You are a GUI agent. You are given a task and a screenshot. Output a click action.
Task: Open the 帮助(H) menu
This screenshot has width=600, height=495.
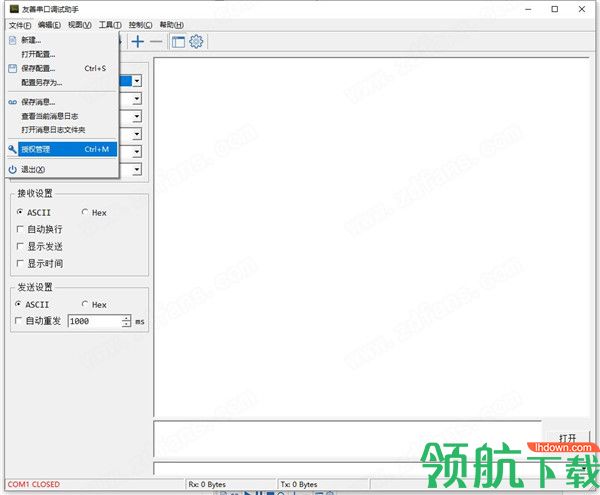click(171, 25)
